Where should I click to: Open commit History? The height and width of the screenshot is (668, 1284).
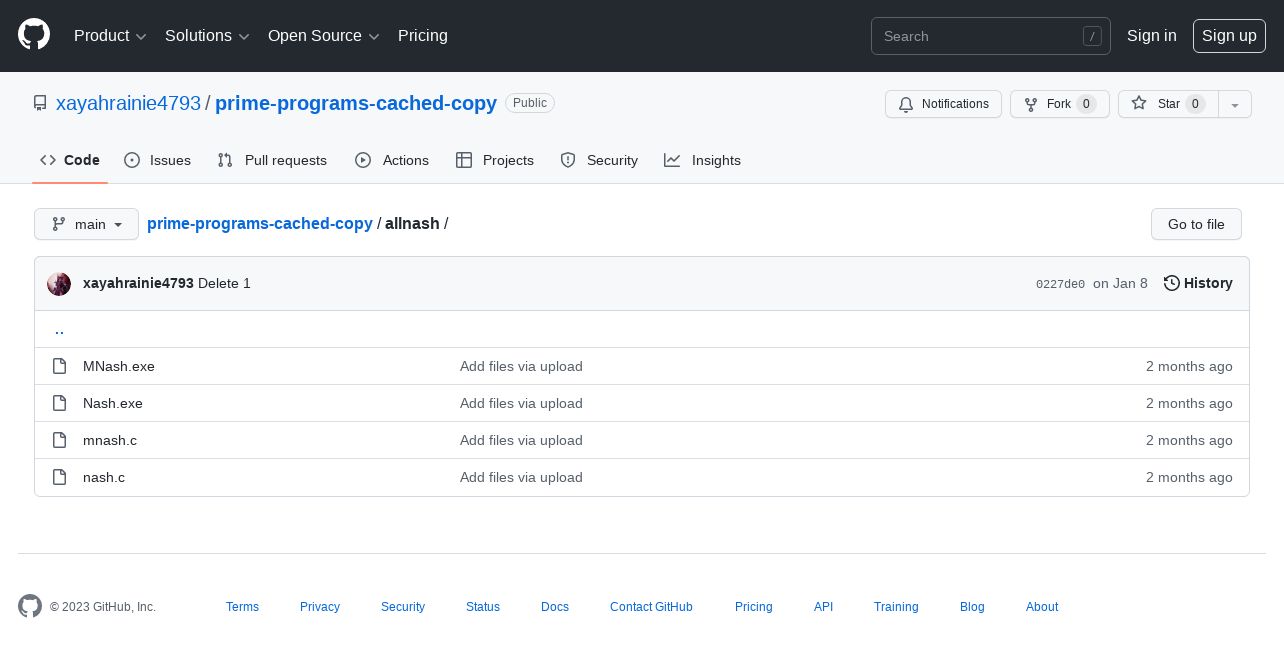click(1198, 283)
